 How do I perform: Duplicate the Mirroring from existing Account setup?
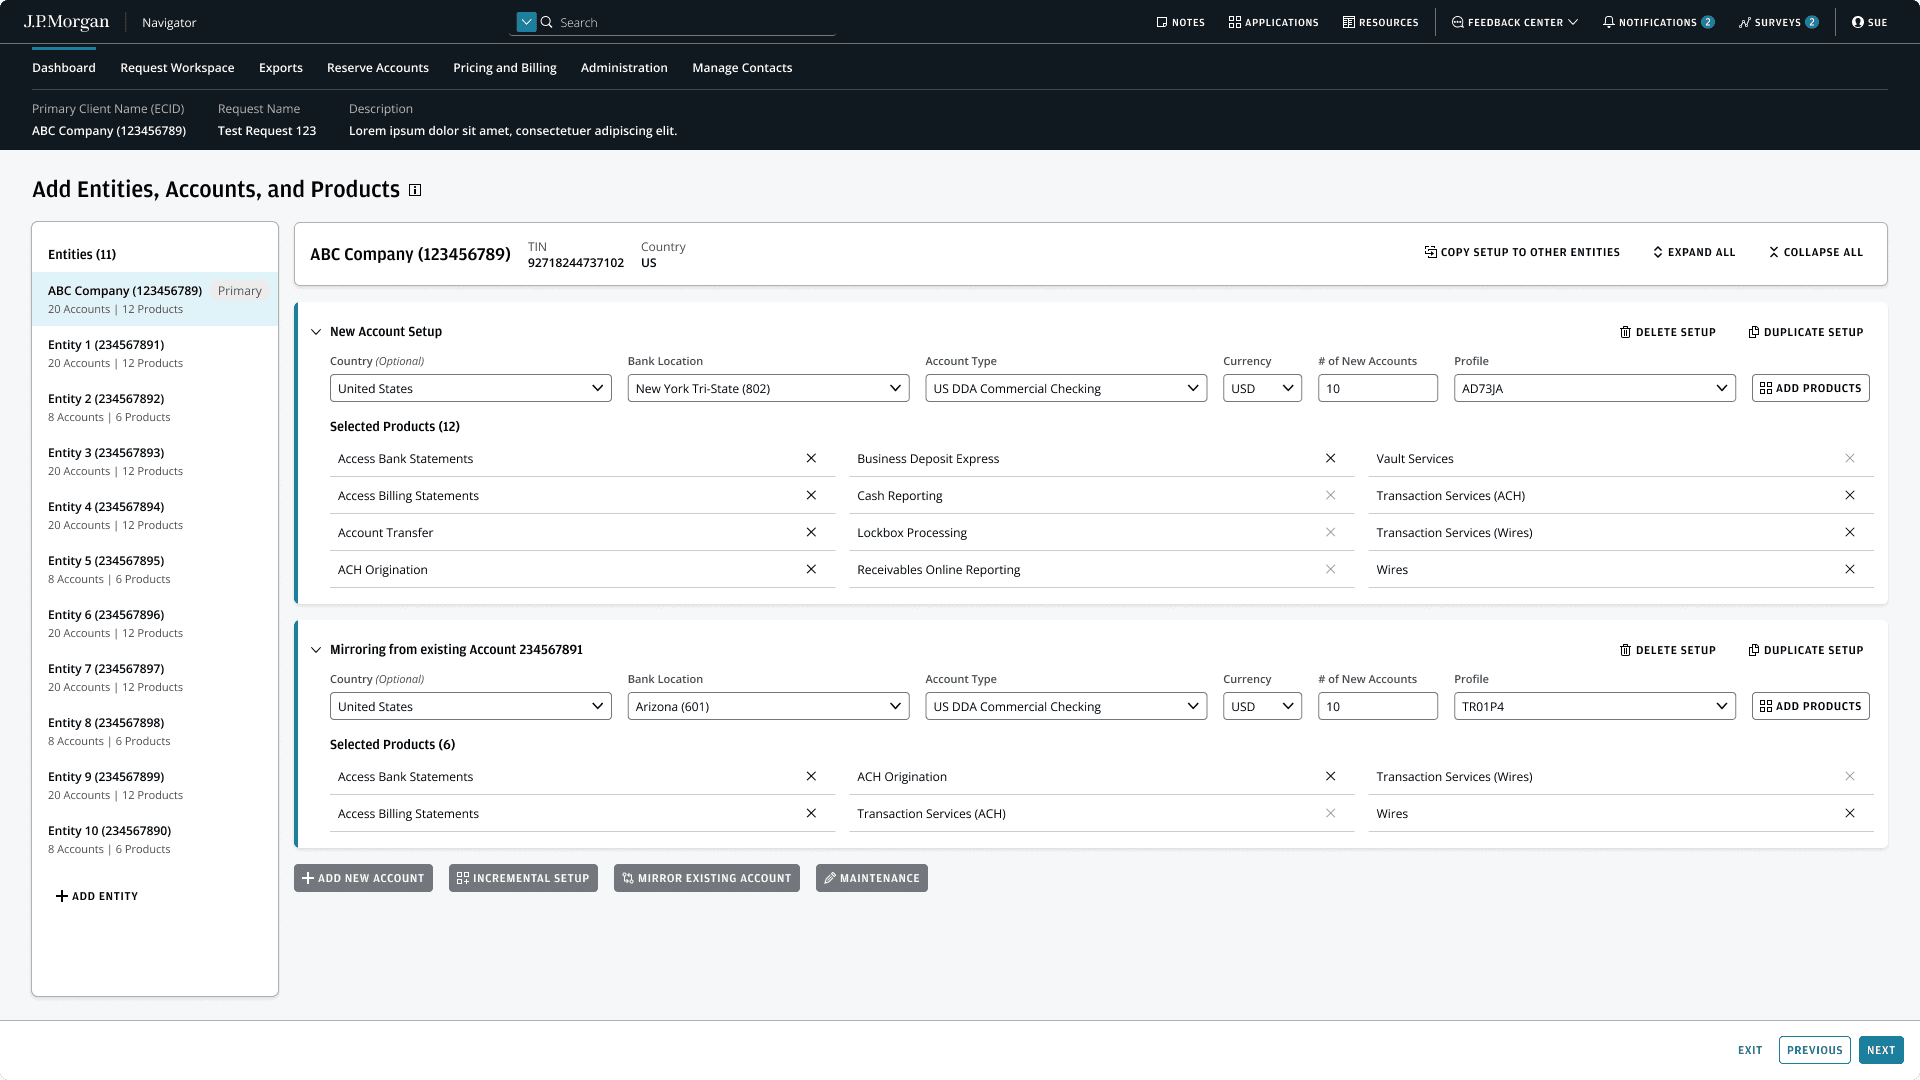coord(1805,650)
